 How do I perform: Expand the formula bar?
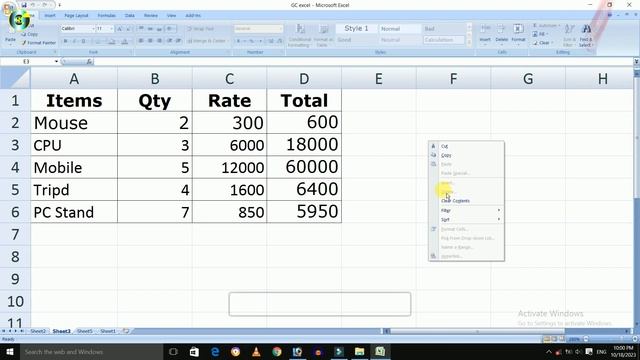coord(636,62)
